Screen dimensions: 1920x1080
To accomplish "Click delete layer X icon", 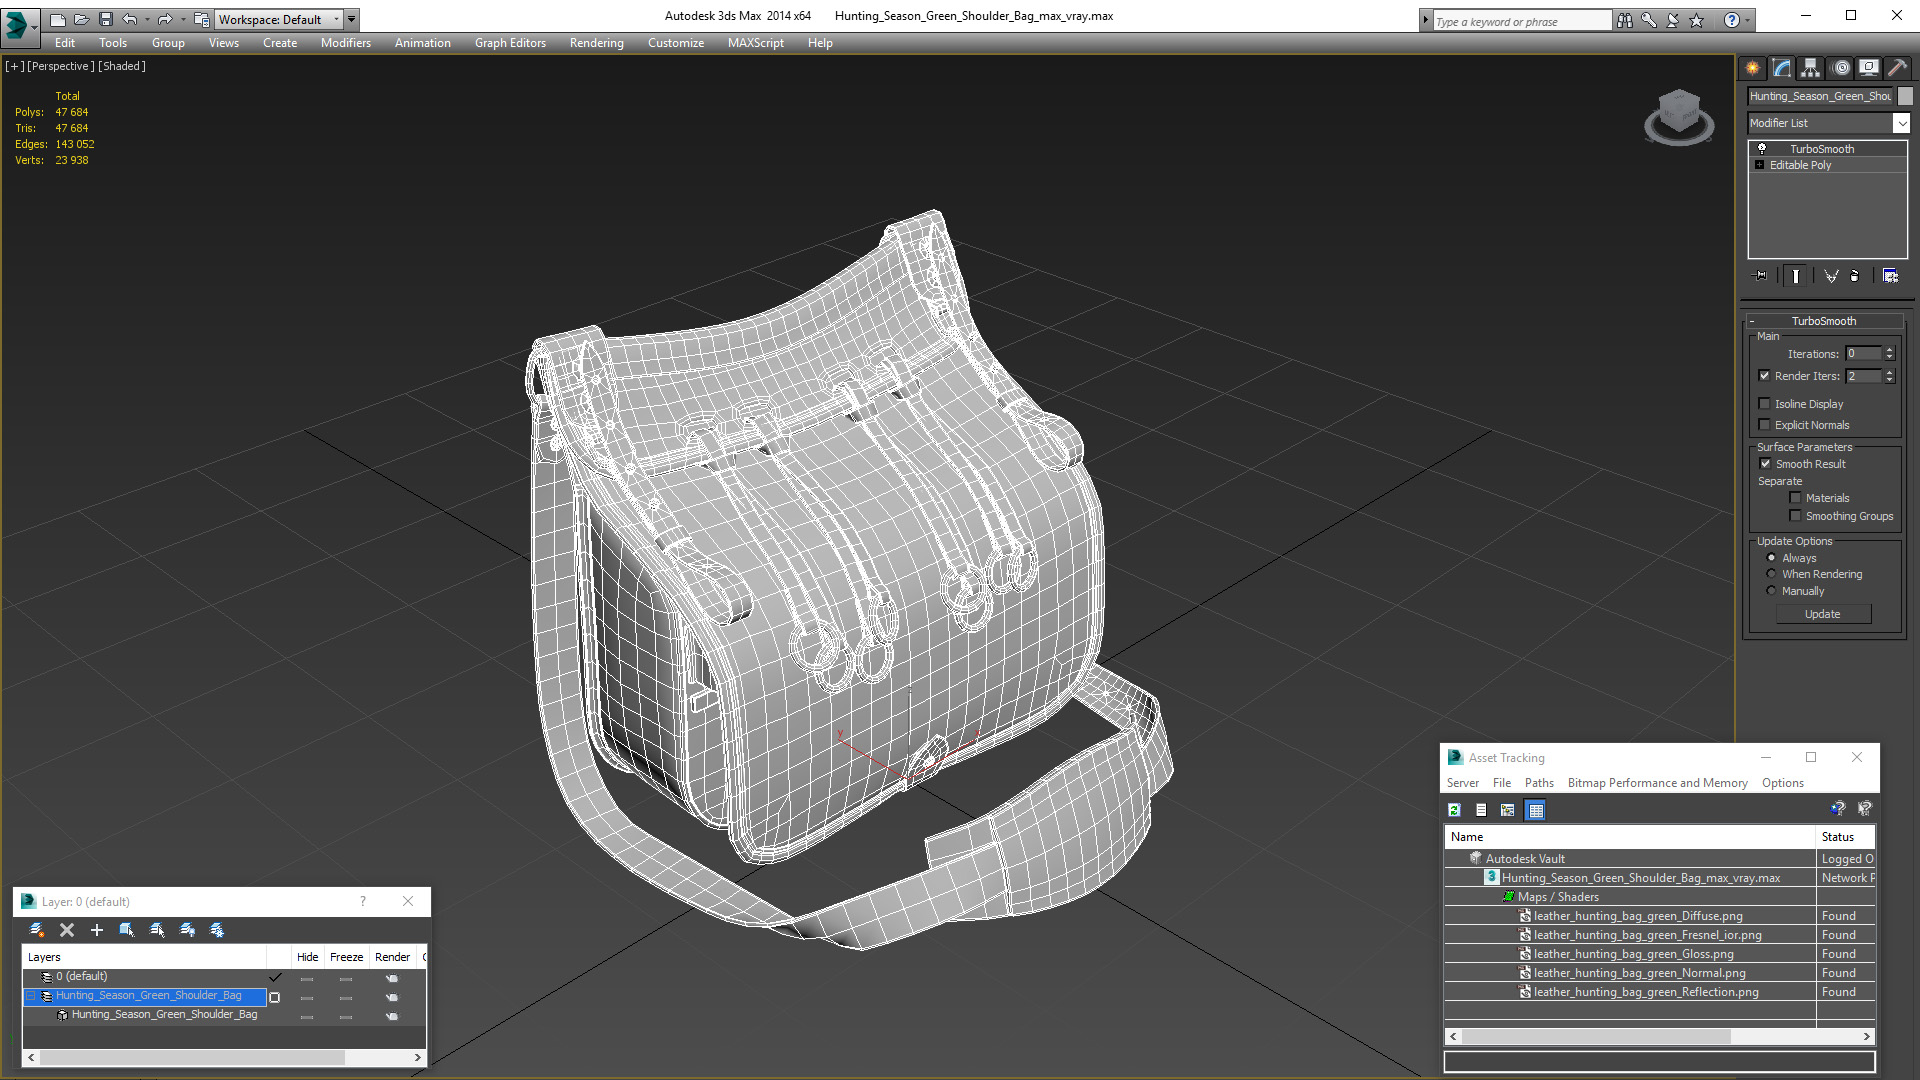I will pyautogui.click(x=67, y=930).
